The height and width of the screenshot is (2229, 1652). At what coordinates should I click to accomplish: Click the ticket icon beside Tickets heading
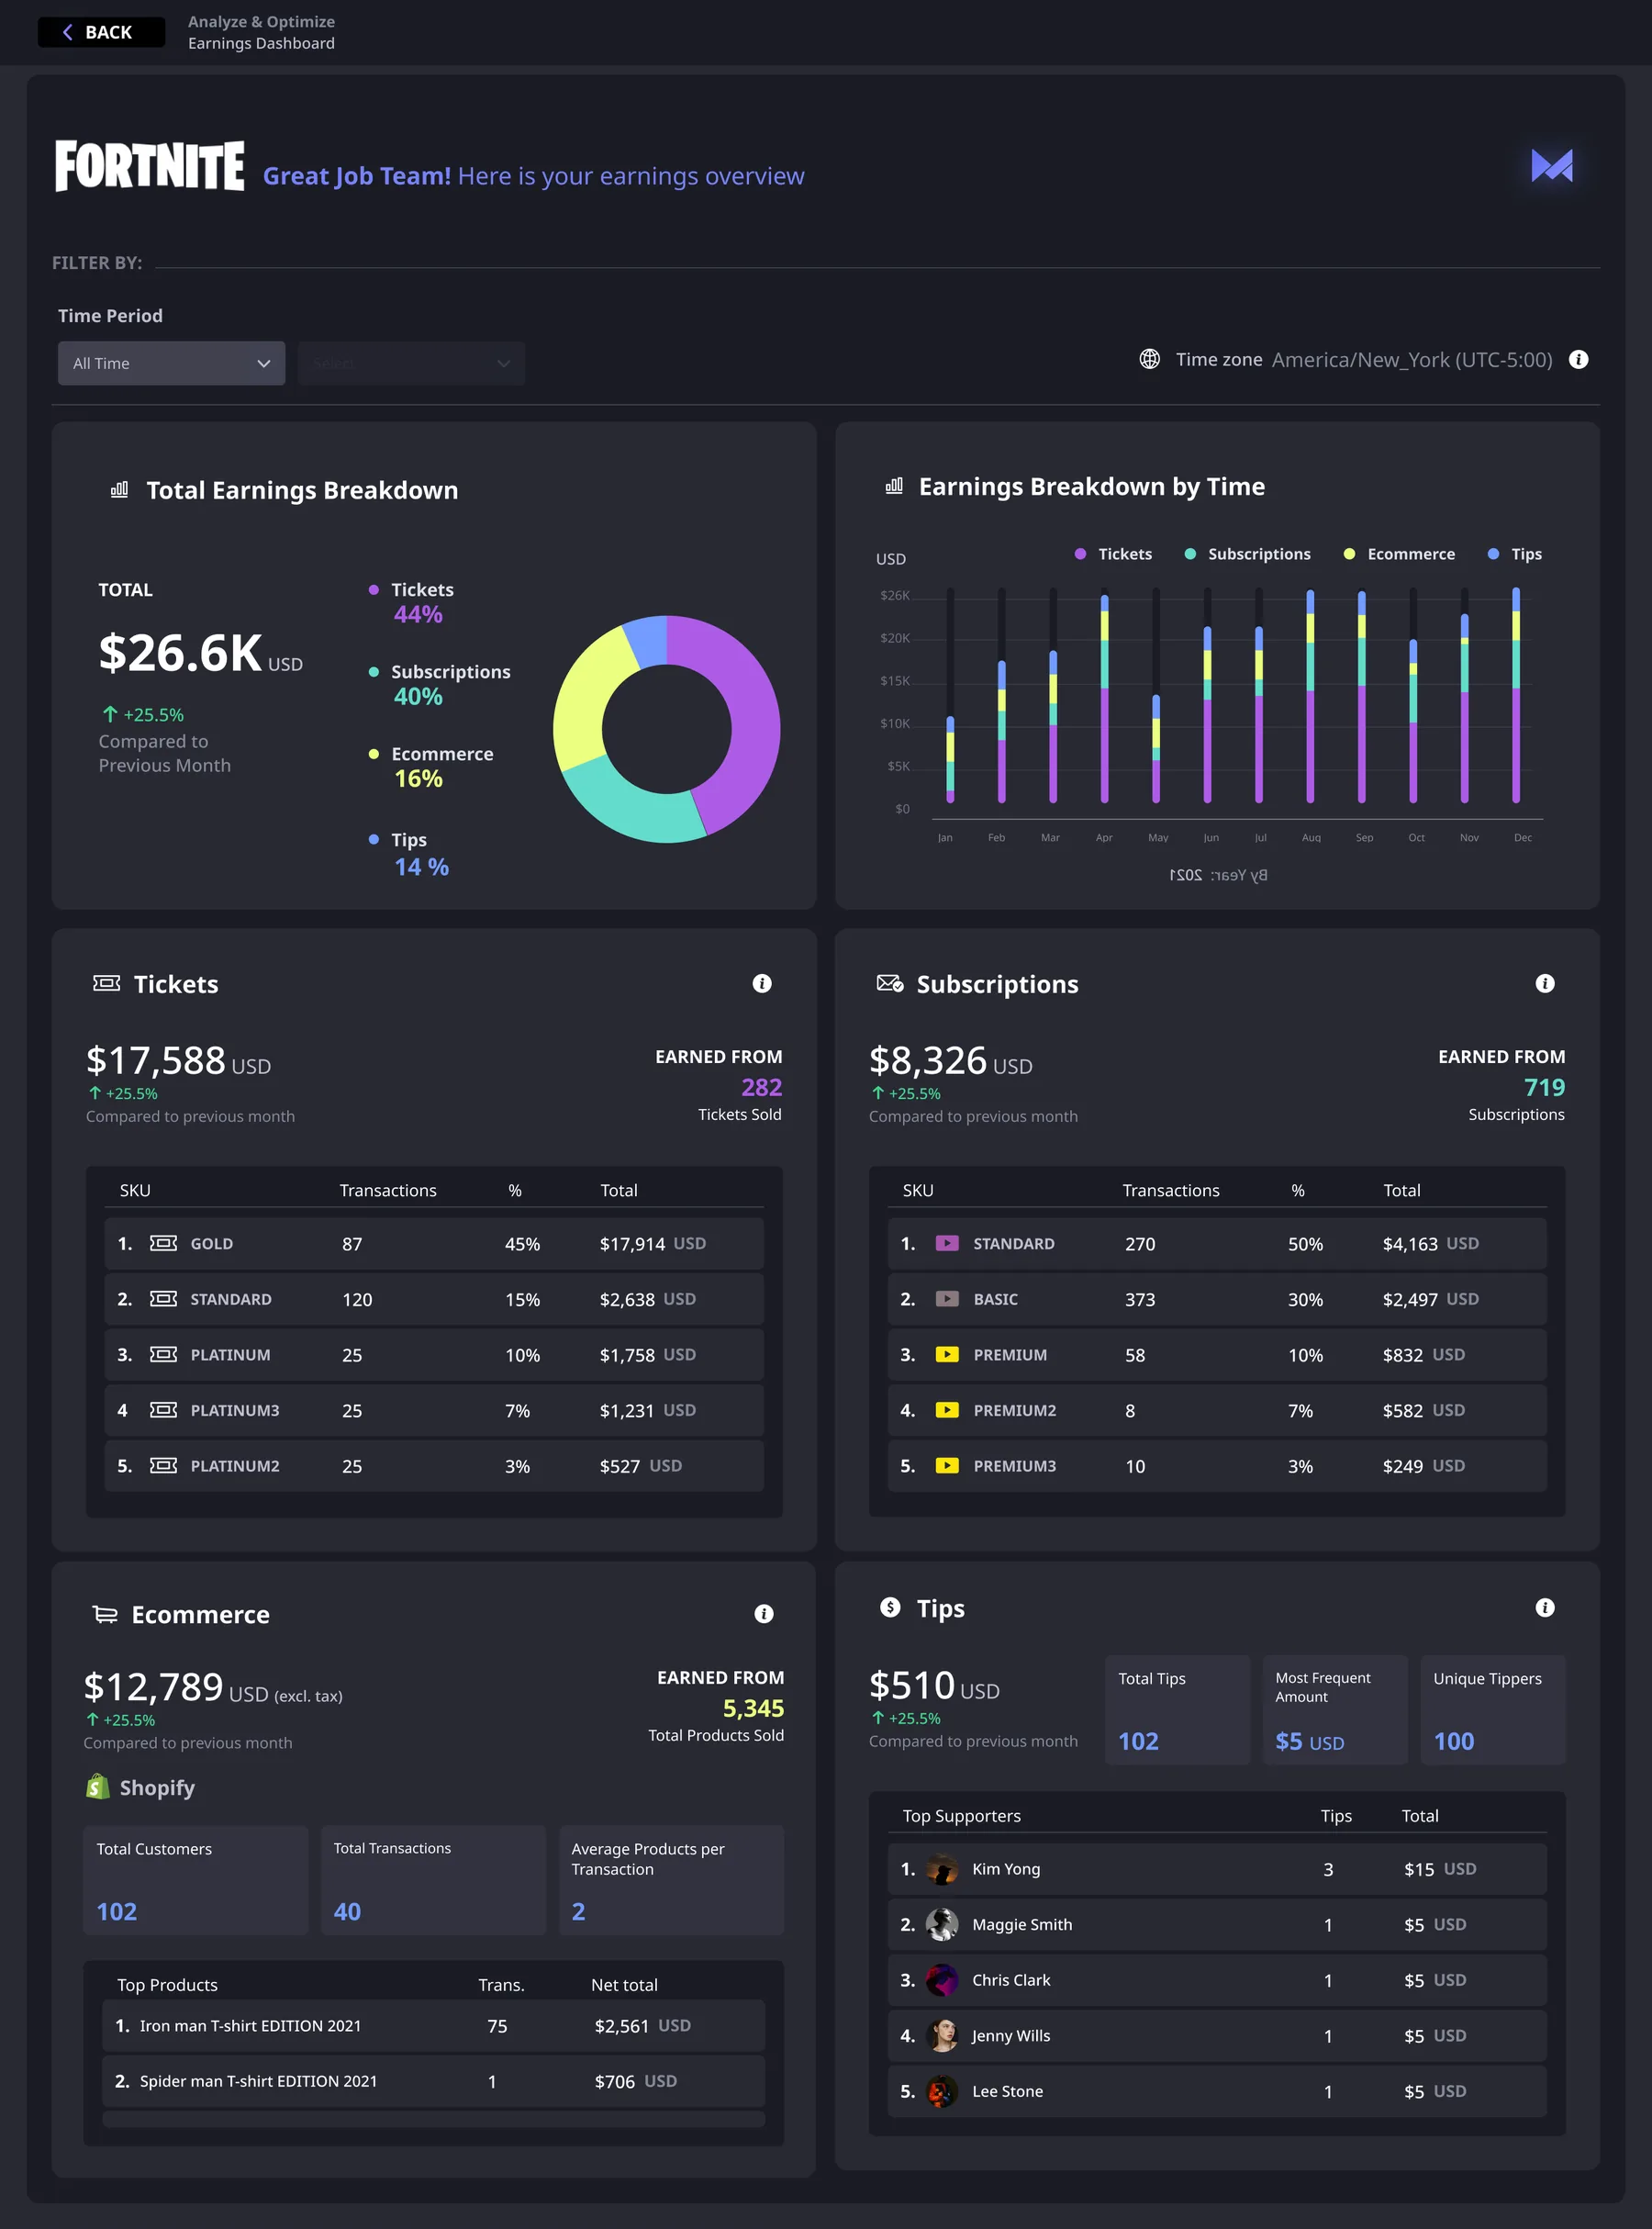click(106, 984)
